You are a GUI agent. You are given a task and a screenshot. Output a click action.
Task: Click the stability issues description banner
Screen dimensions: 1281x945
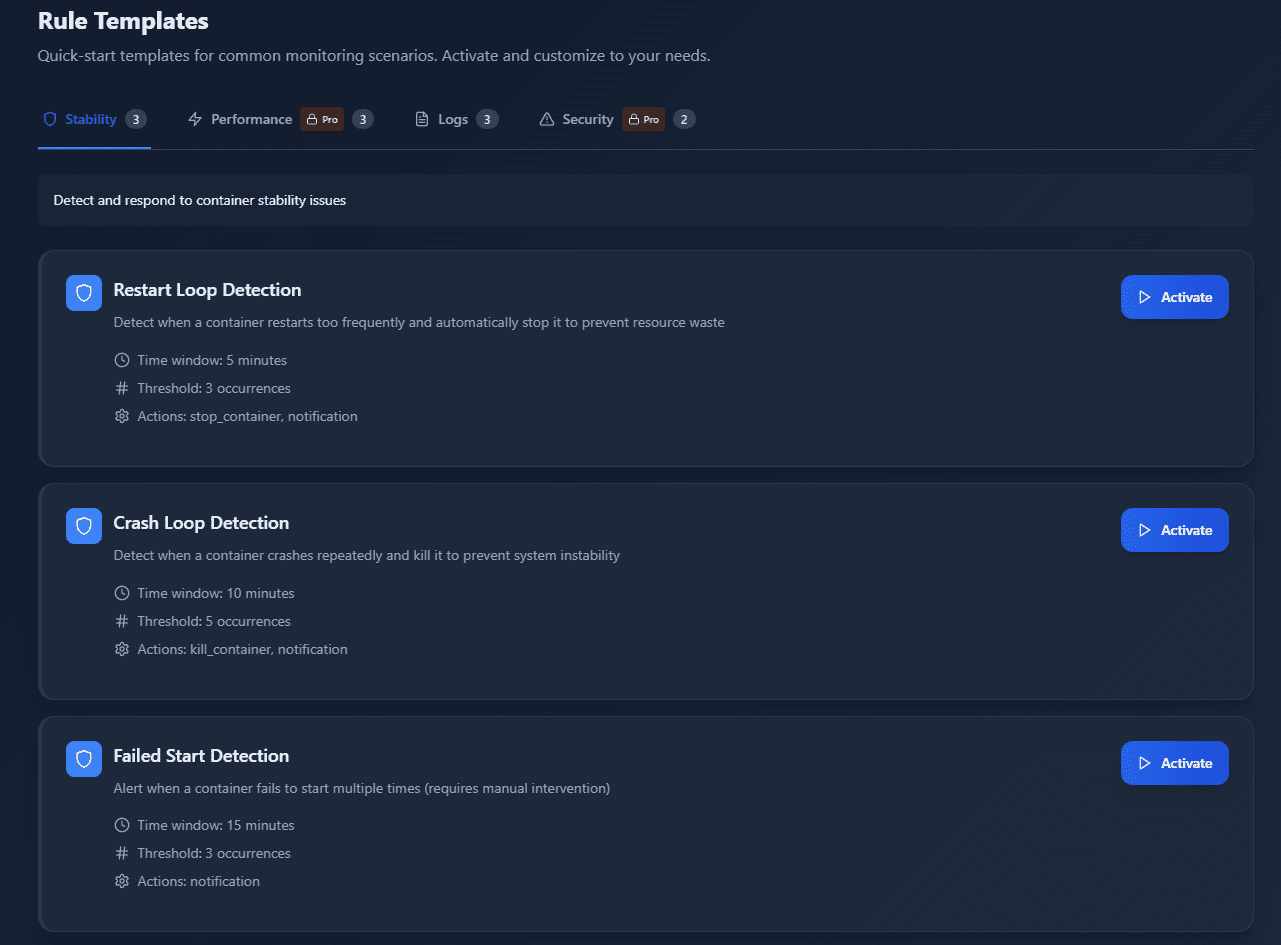tap(645, 200)
